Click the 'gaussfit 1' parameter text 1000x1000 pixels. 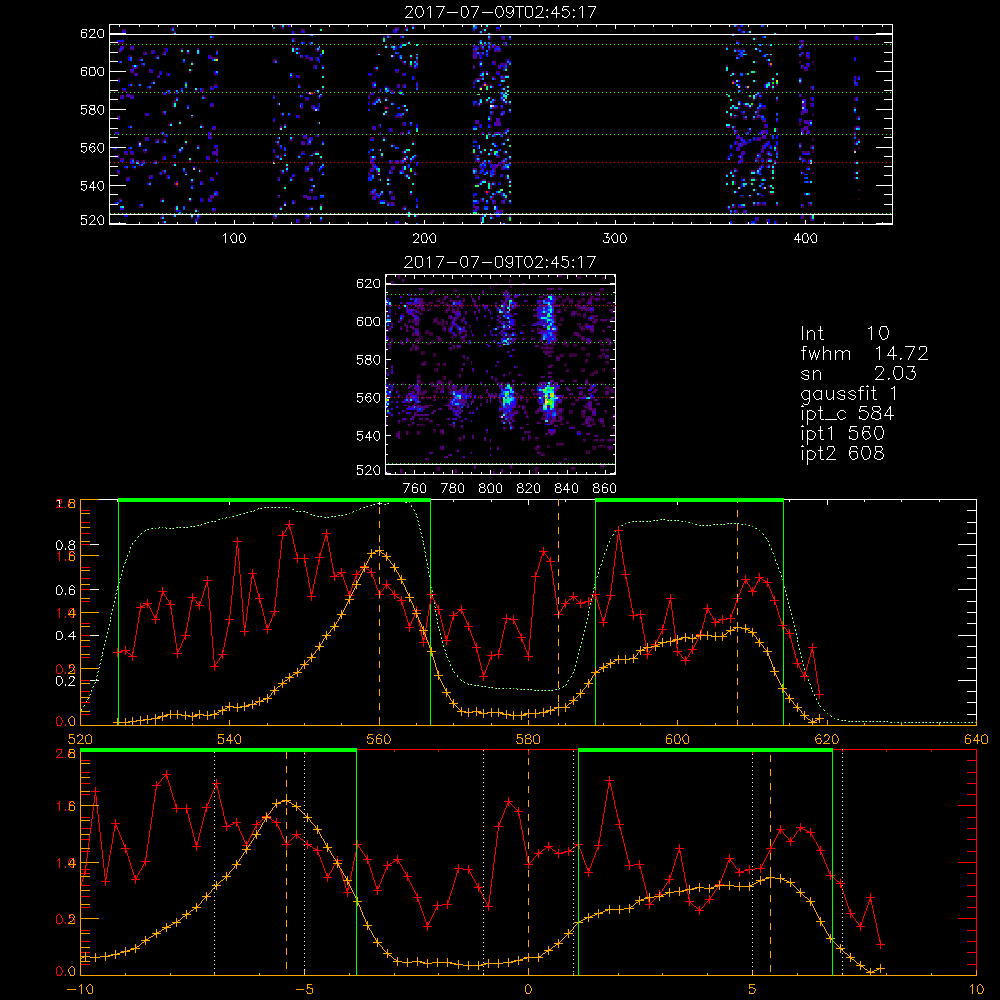849,393
